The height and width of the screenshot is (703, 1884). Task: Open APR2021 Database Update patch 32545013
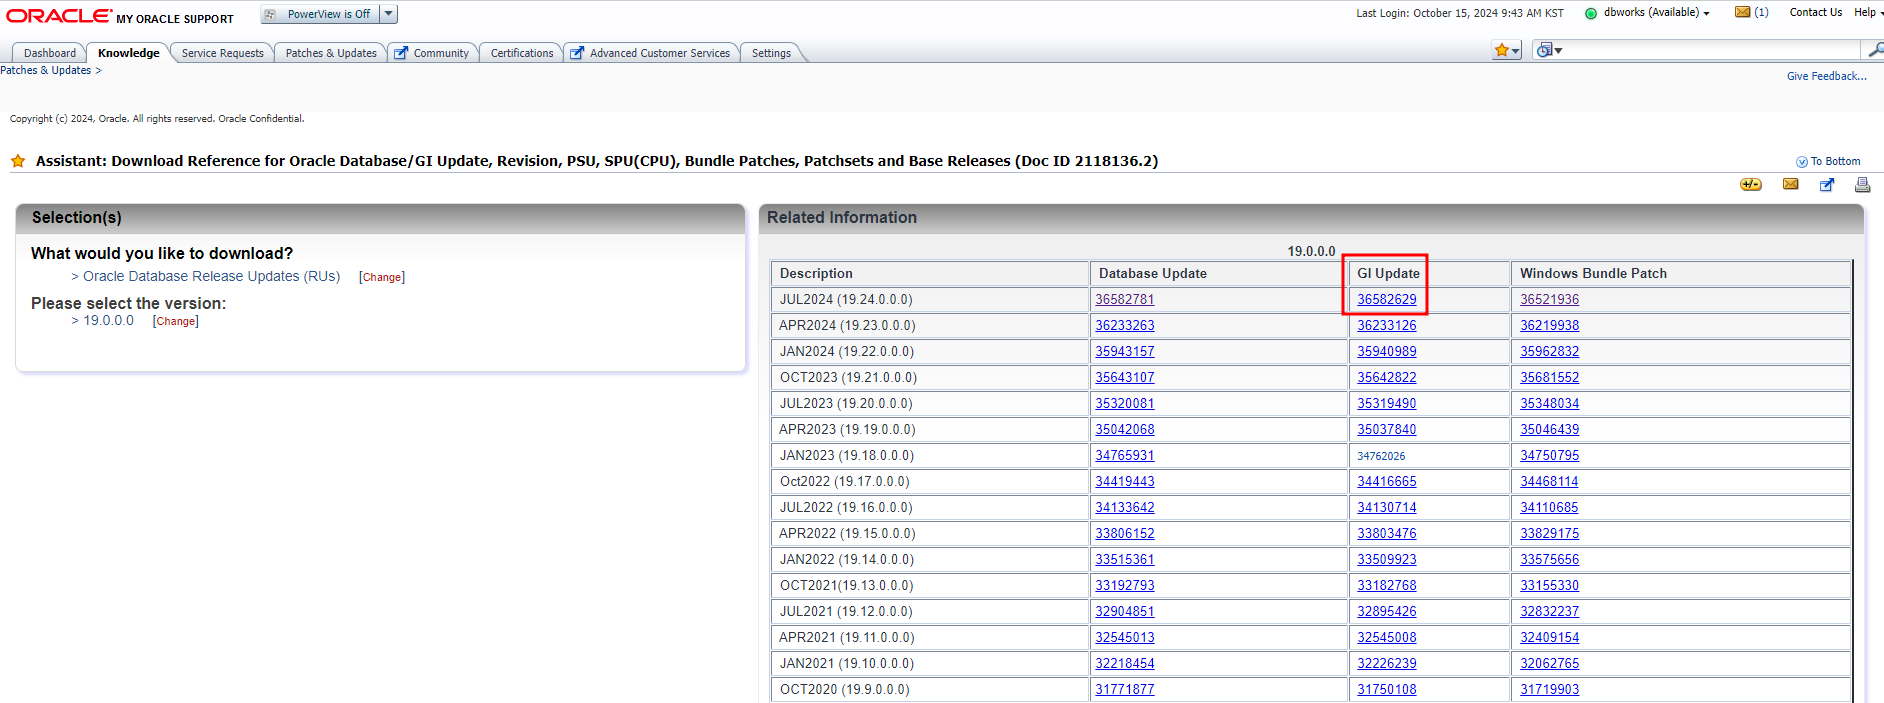click(x=1125, y=637)
